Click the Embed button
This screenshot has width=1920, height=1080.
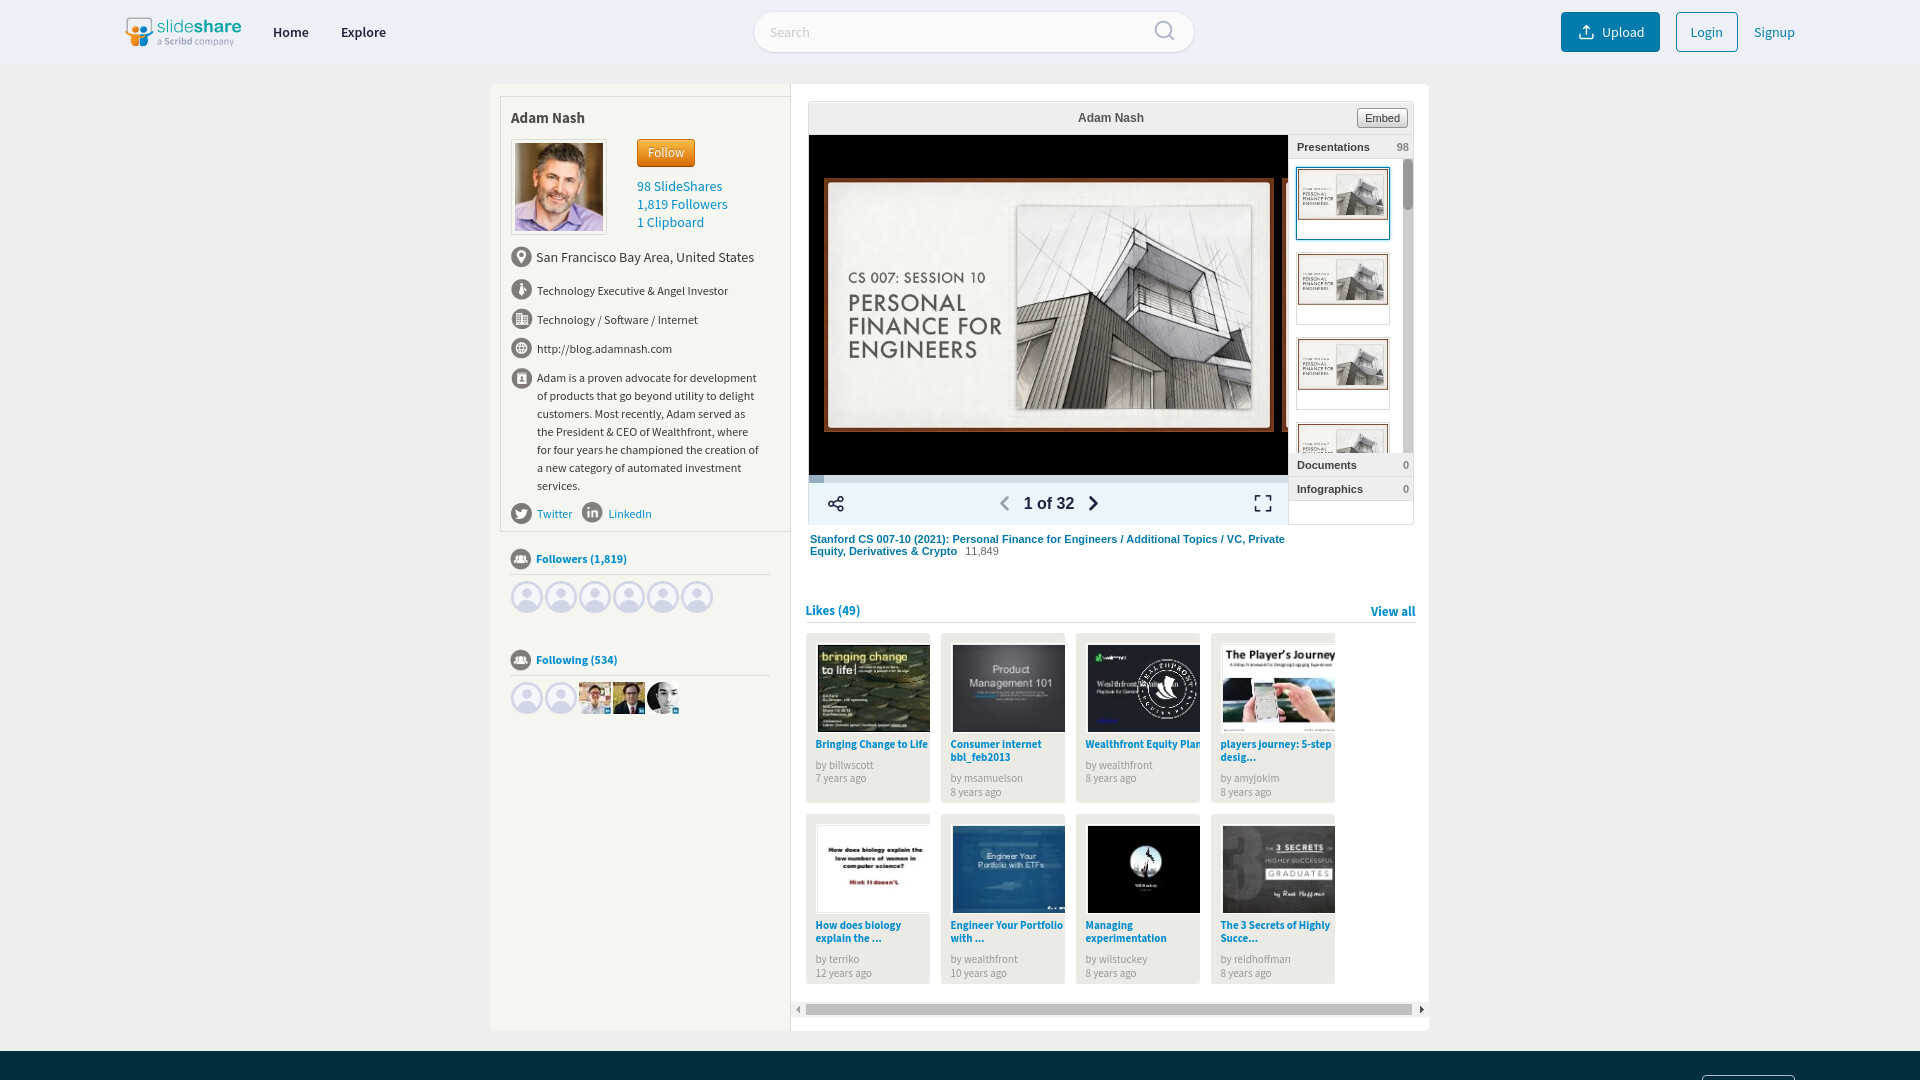pyautogui.click(x=1382, y=118)
